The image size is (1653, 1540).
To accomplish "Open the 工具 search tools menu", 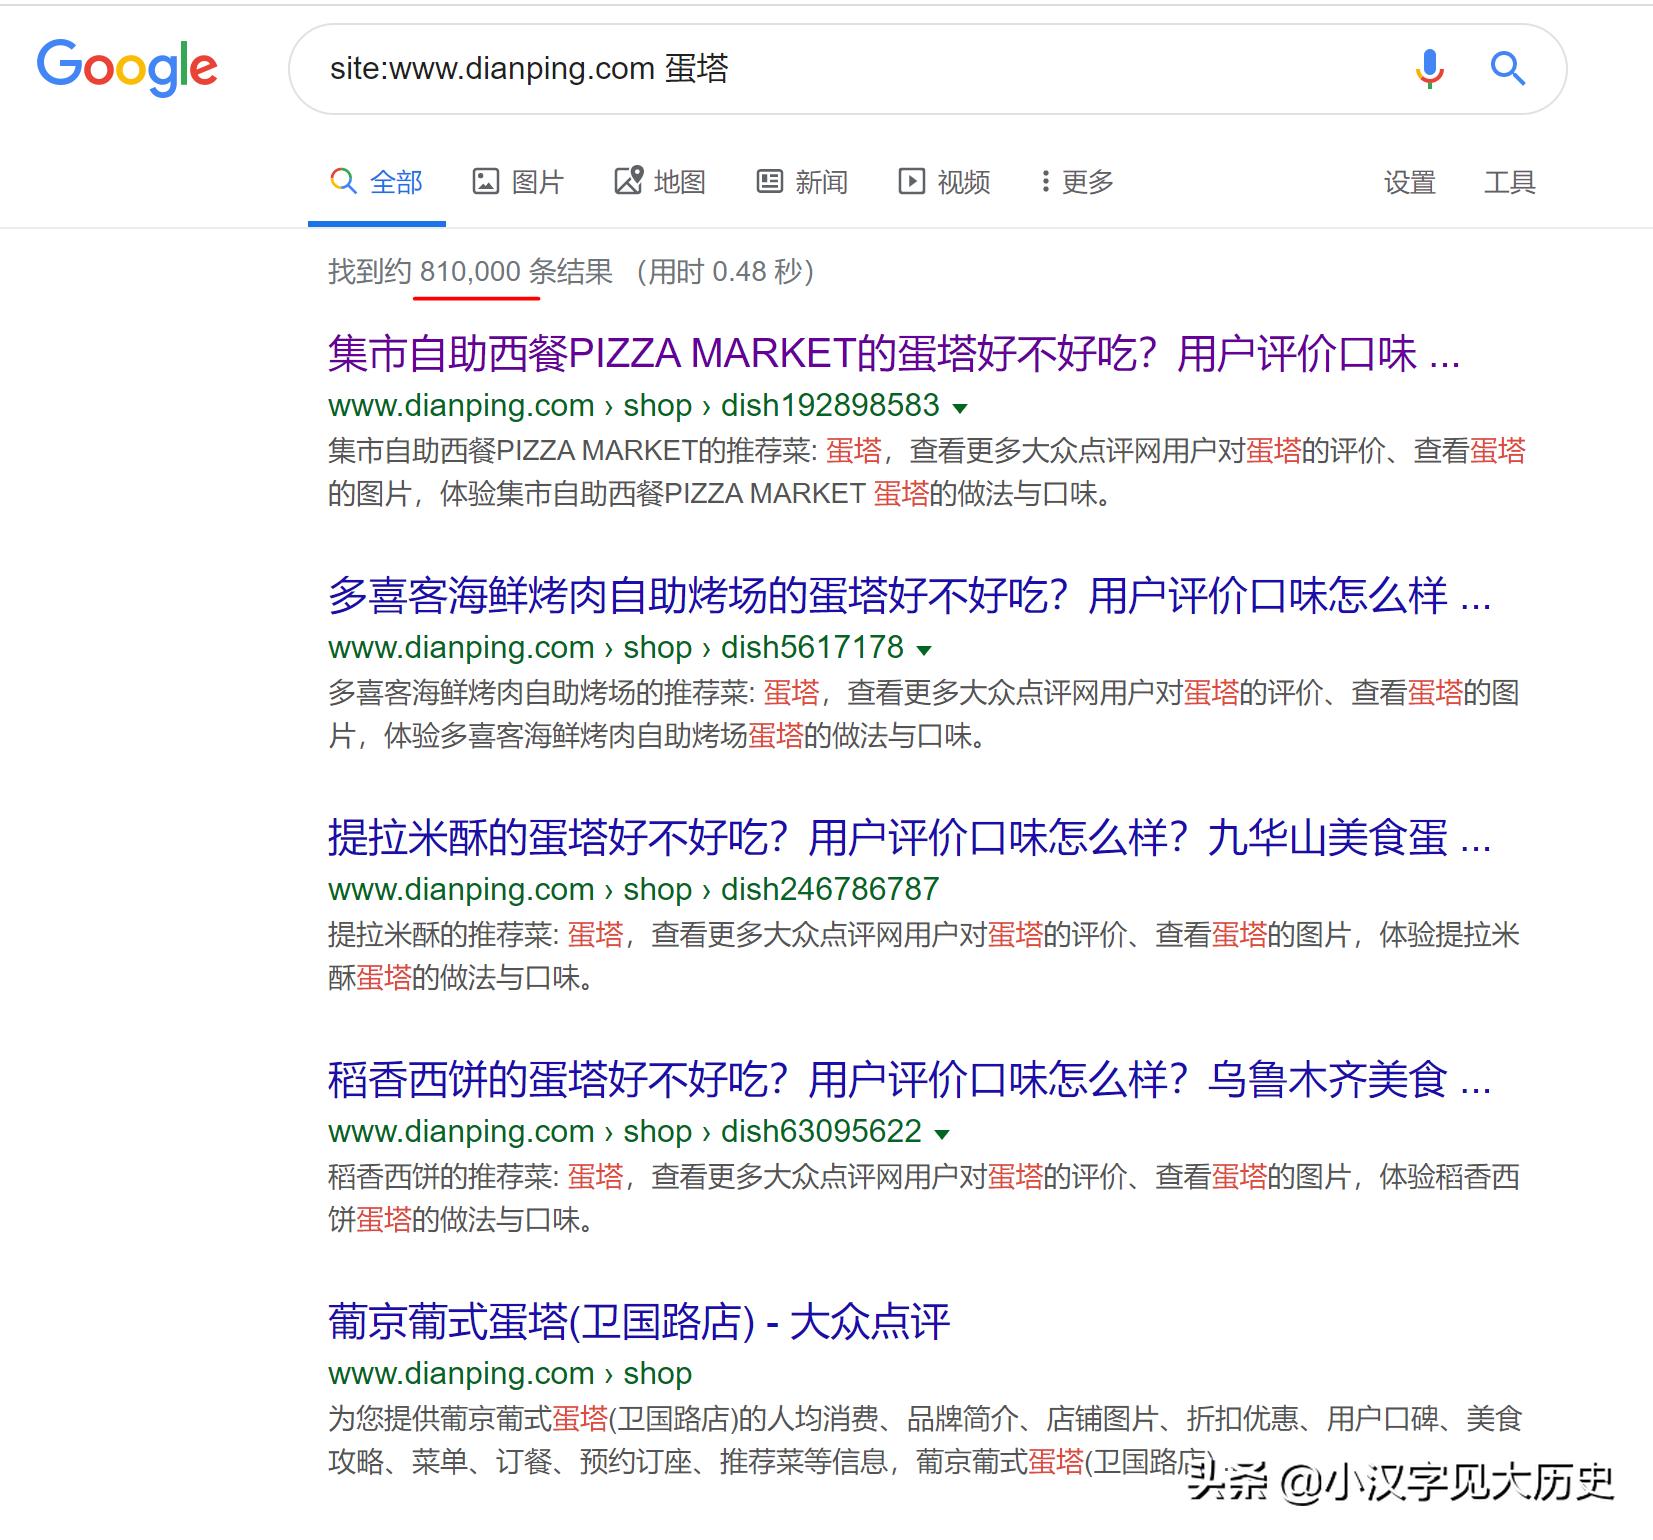I will [x=1510, y=181].
